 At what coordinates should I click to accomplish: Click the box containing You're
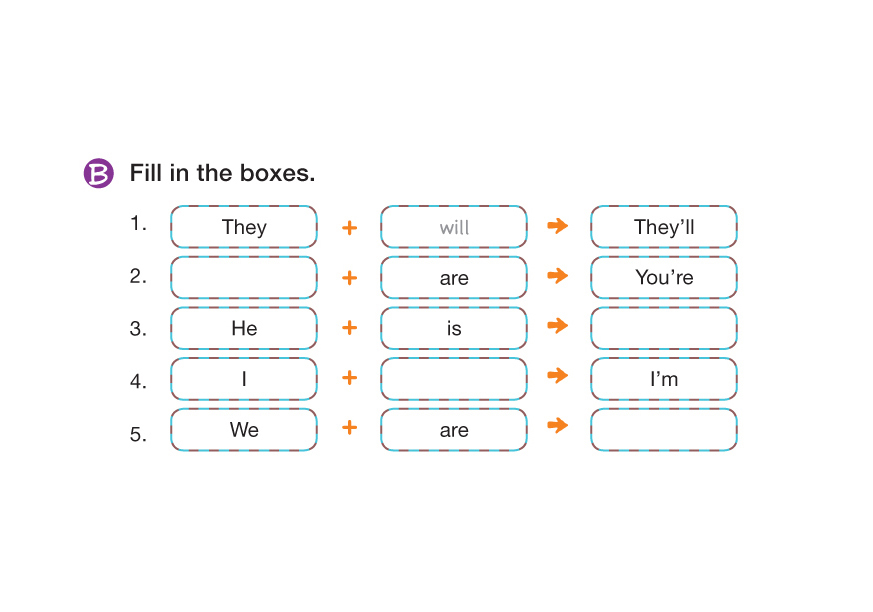tap(664, 277)
